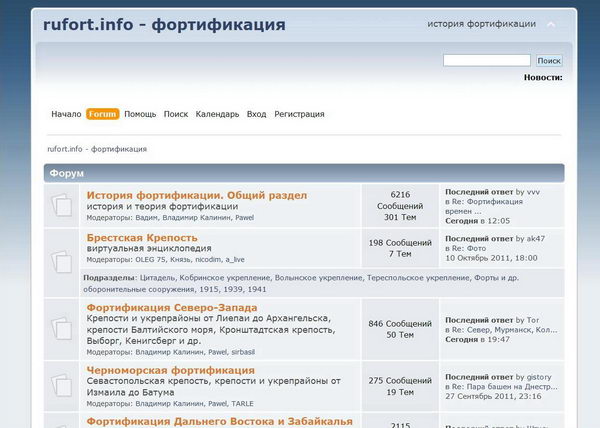Click the Новости: label
Viewport: 600px width, 428px height.
[543, 78]
